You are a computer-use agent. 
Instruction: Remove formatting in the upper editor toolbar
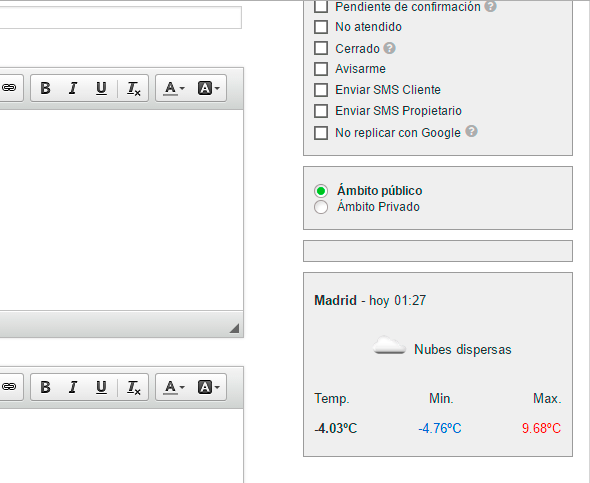point(133,88)
